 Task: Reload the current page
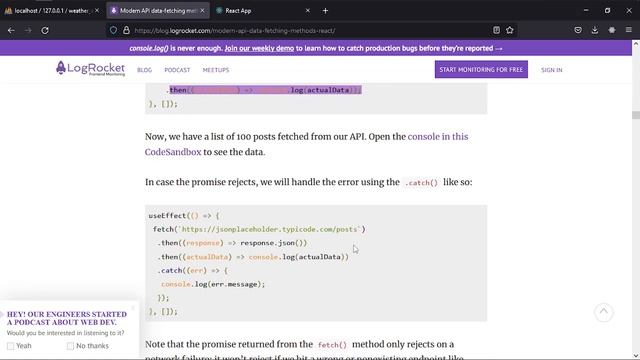[x=45, y=30]
